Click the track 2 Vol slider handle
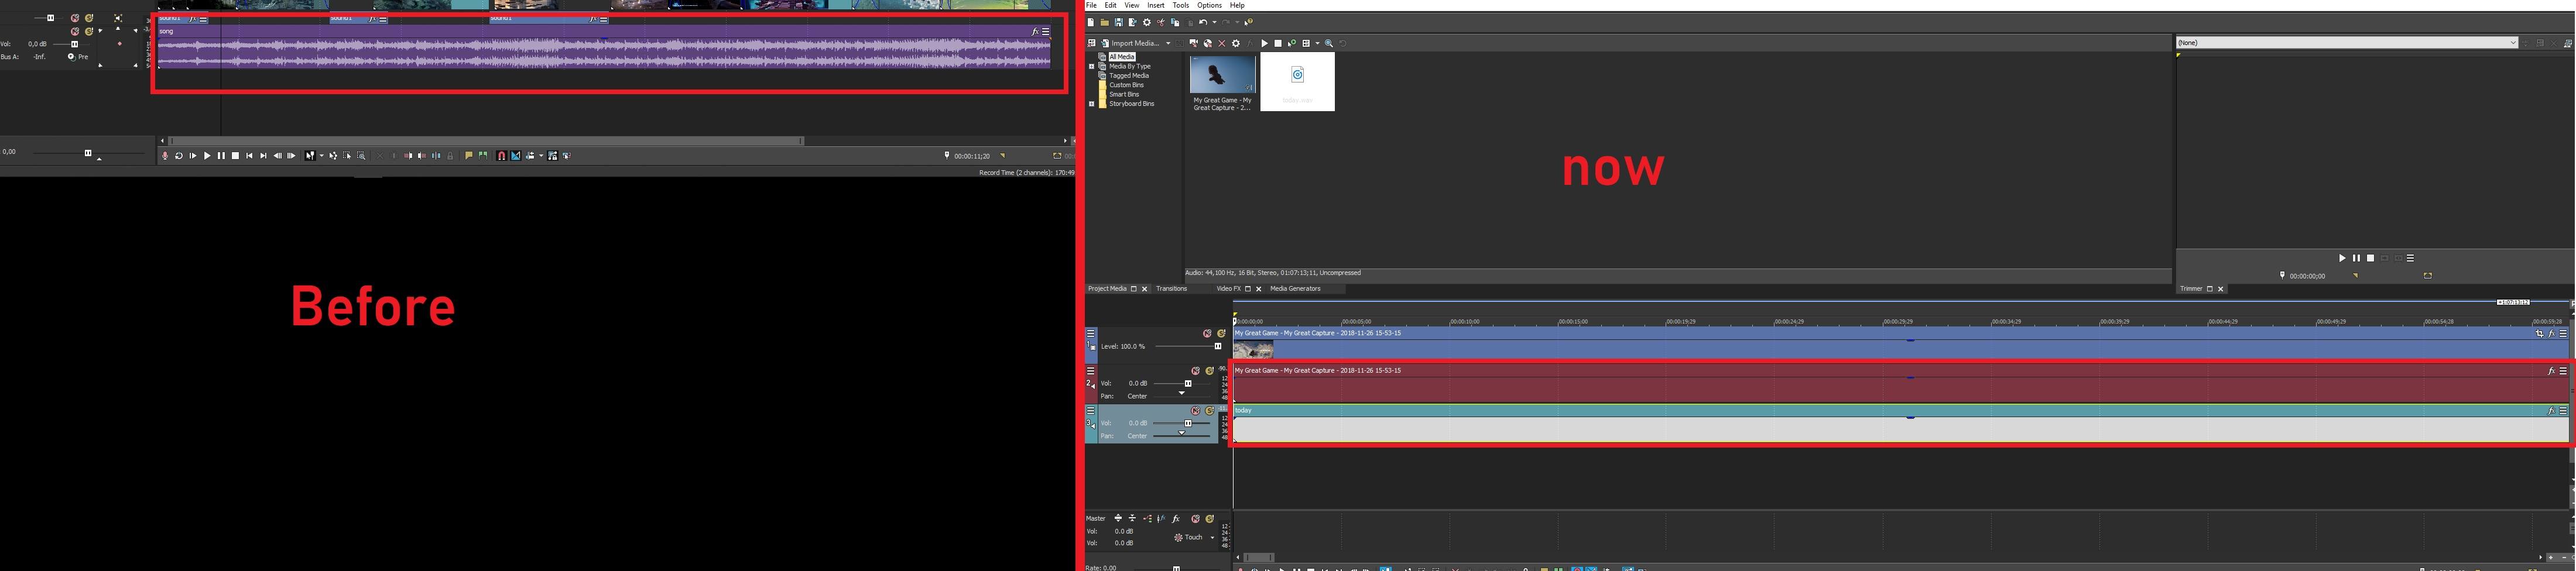 coord(1188,384)
